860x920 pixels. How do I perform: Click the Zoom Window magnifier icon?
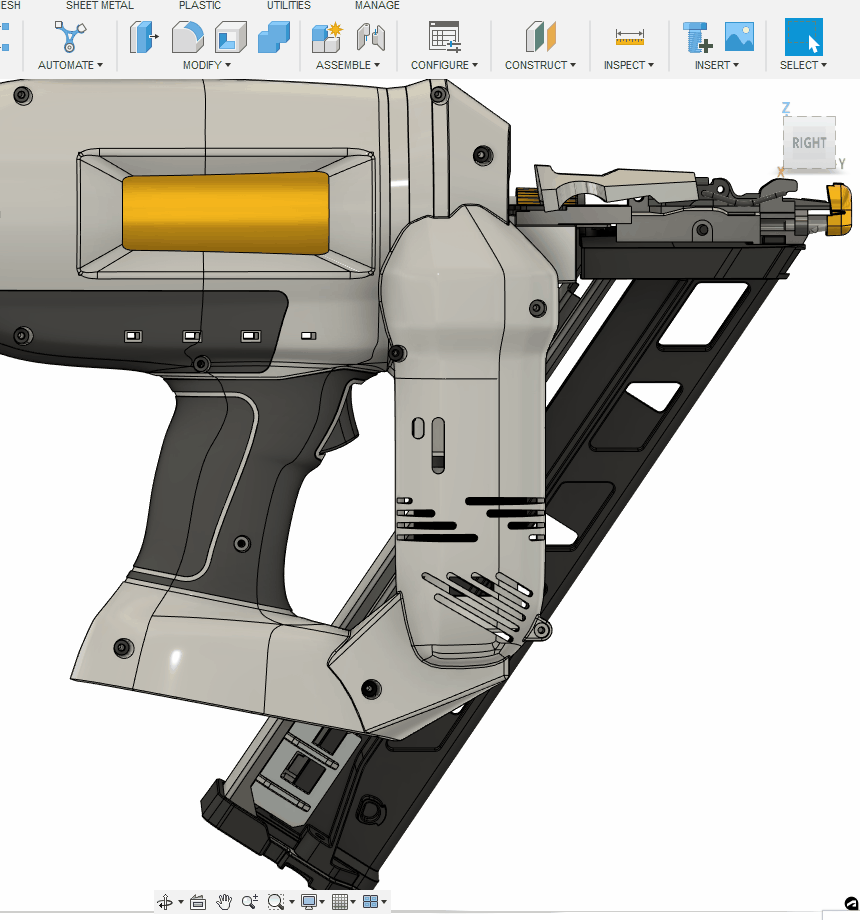pos(275,901)
